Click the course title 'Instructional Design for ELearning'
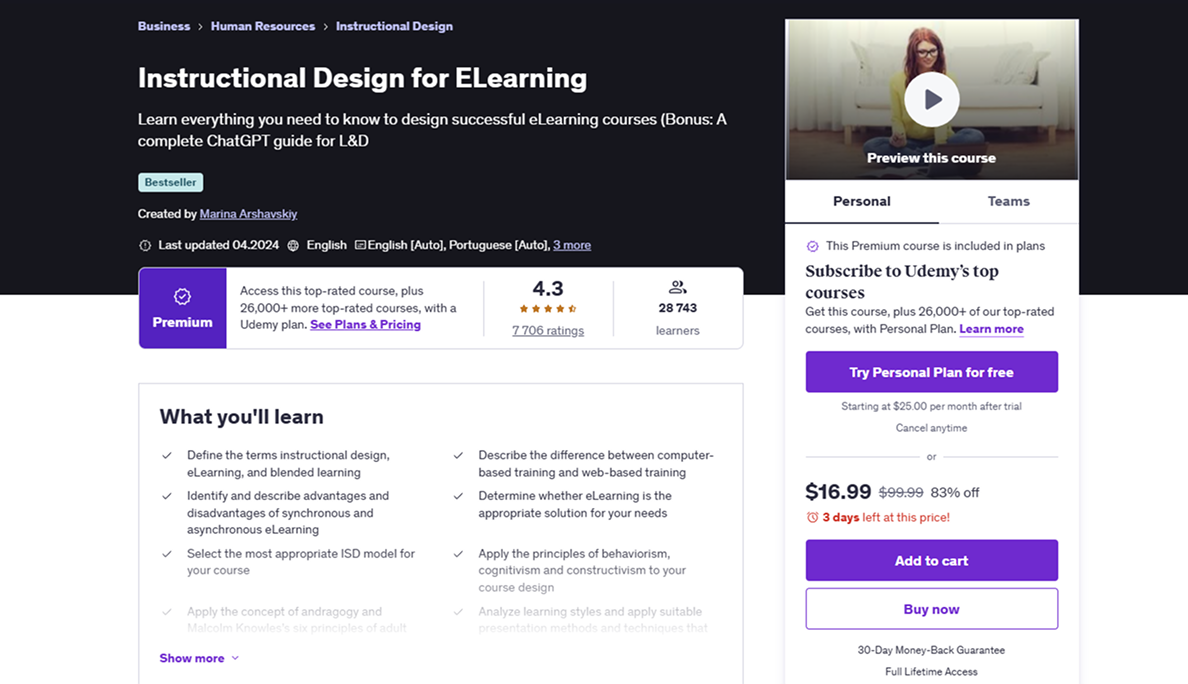1188x684 pixels. coord(362,78)
